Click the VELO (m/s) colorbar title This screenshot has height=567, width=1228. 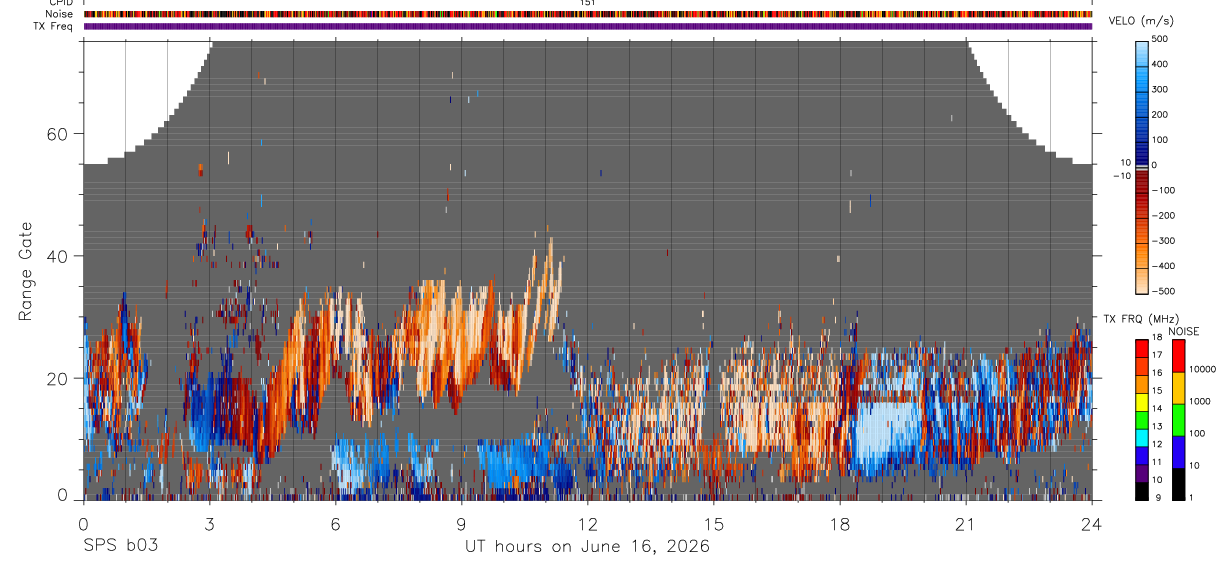1160,21
